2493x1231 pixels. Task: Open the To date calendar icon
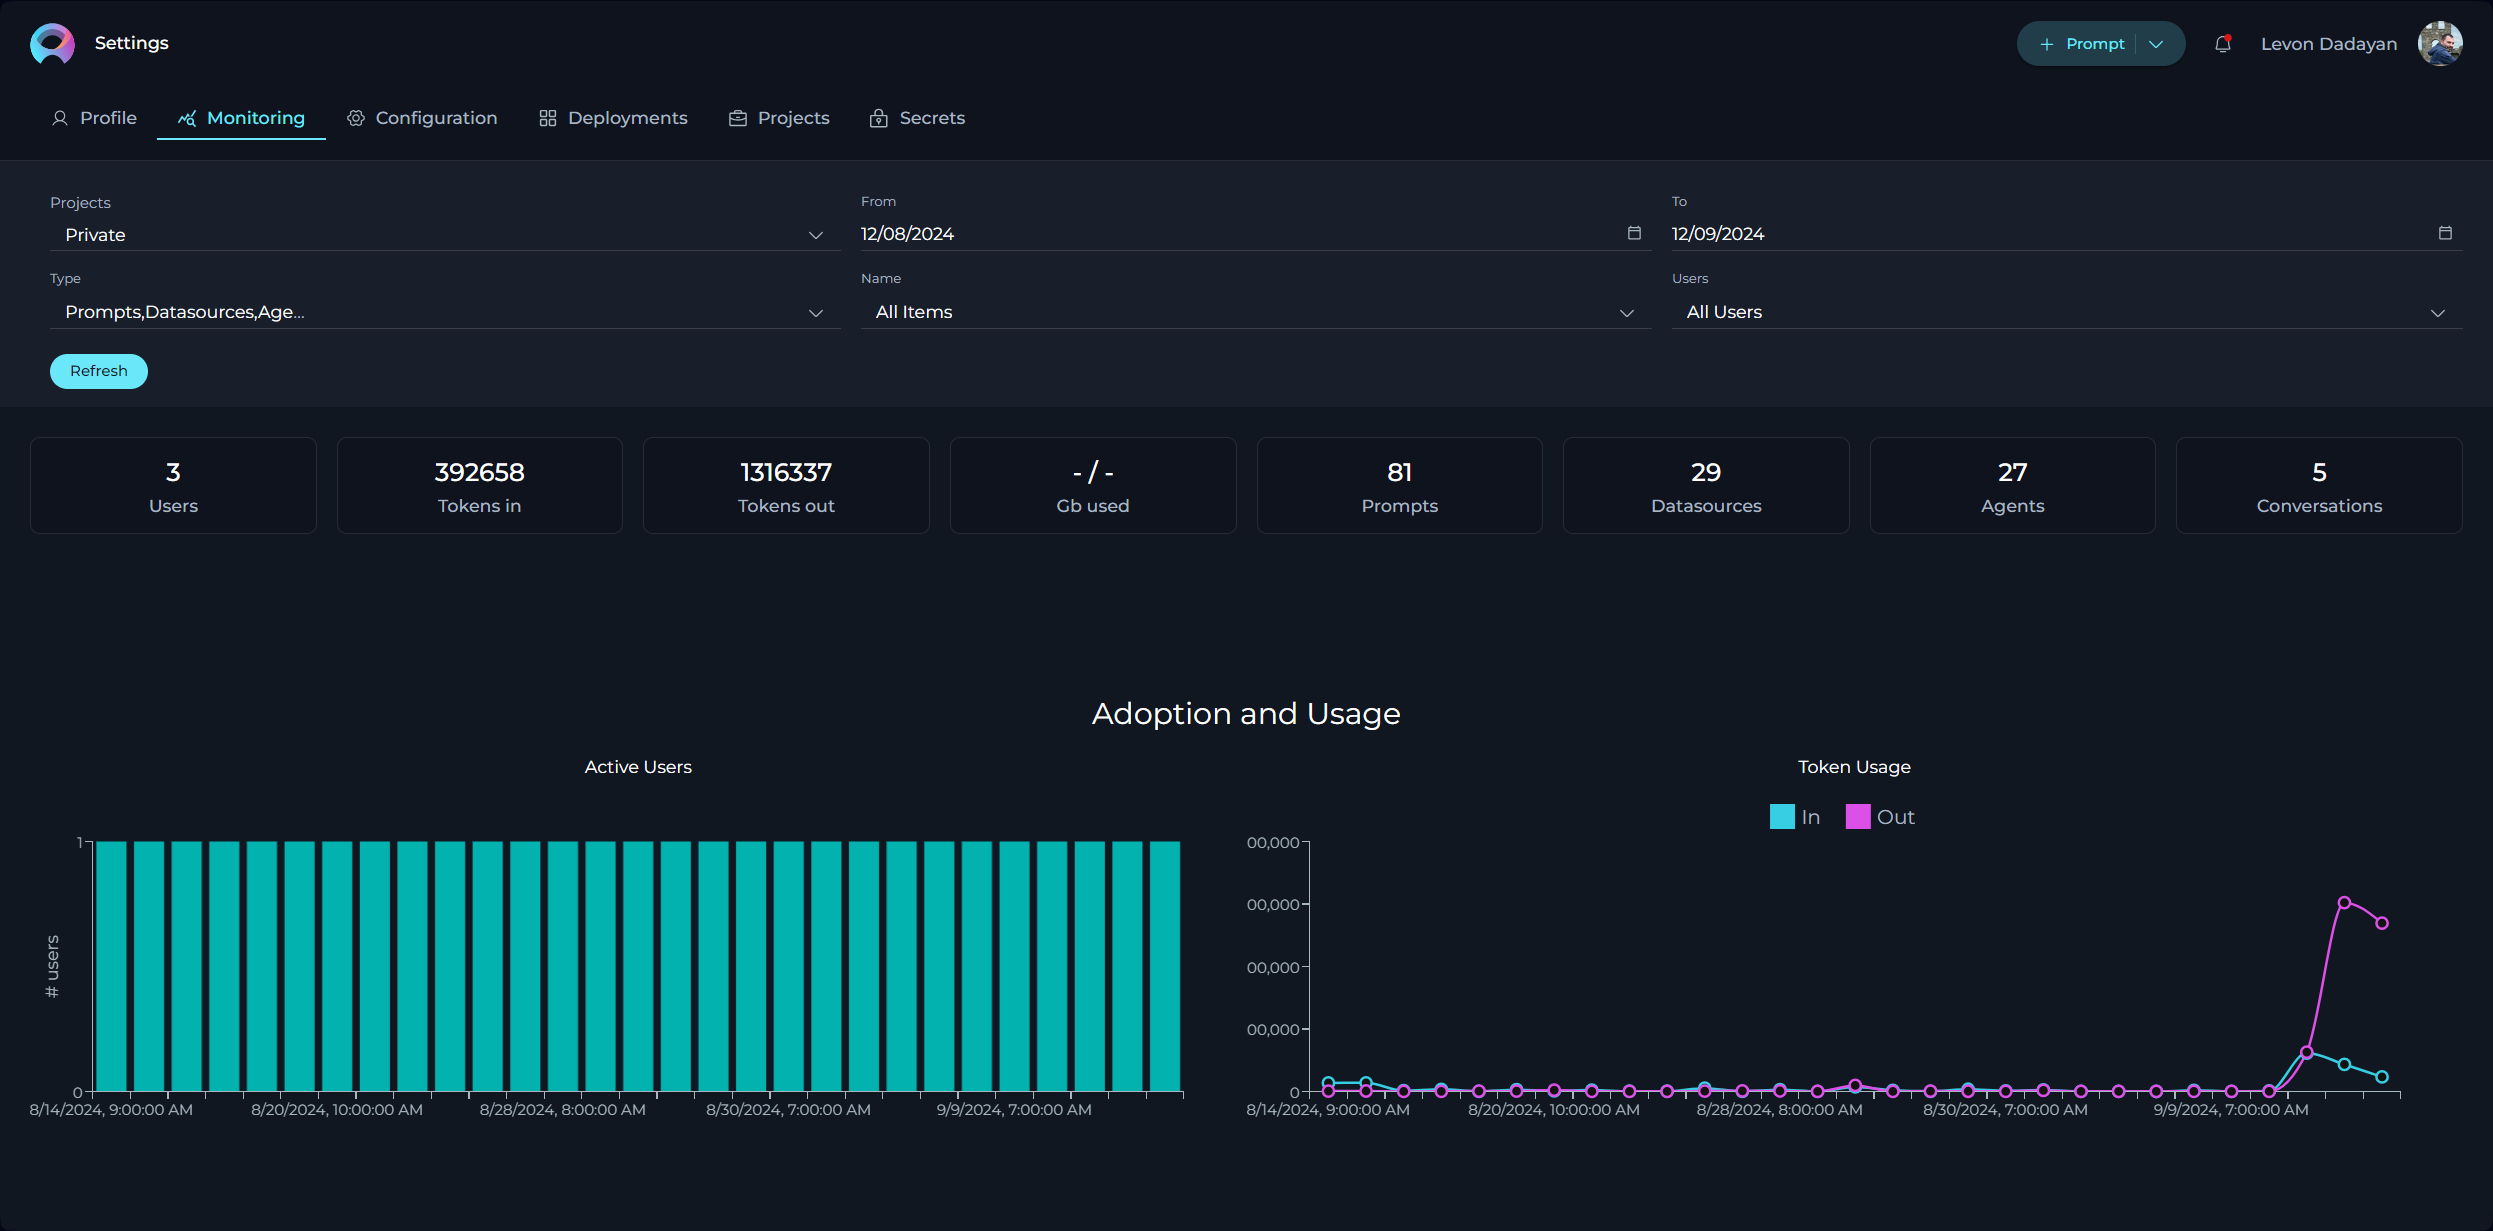click(x=2445, y=233)
